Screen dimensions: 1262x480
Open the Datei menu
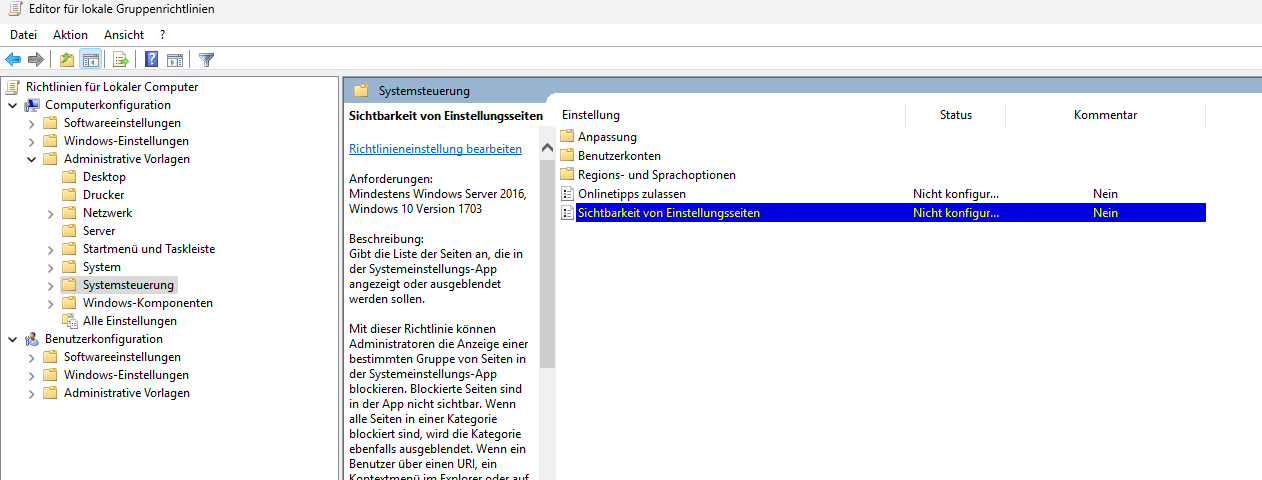(24, 35)
